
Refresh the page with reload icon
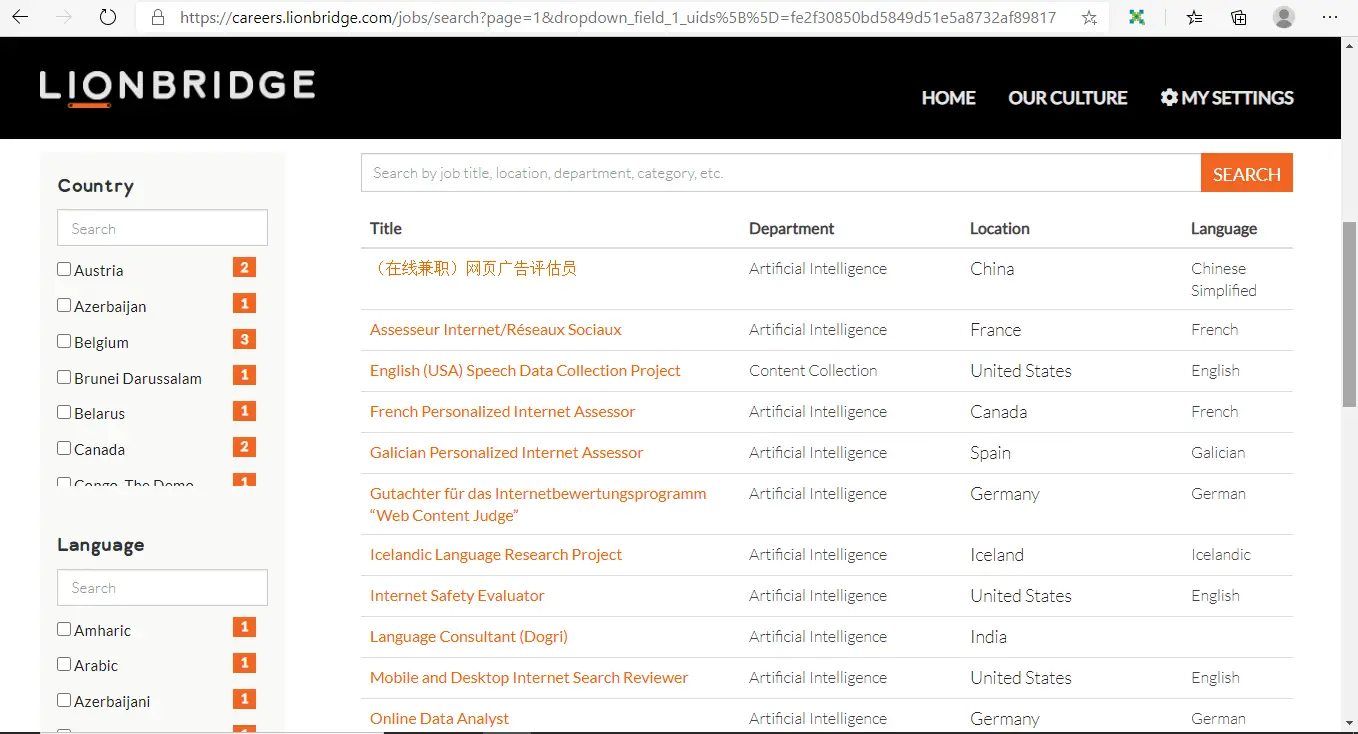[108, 17]
